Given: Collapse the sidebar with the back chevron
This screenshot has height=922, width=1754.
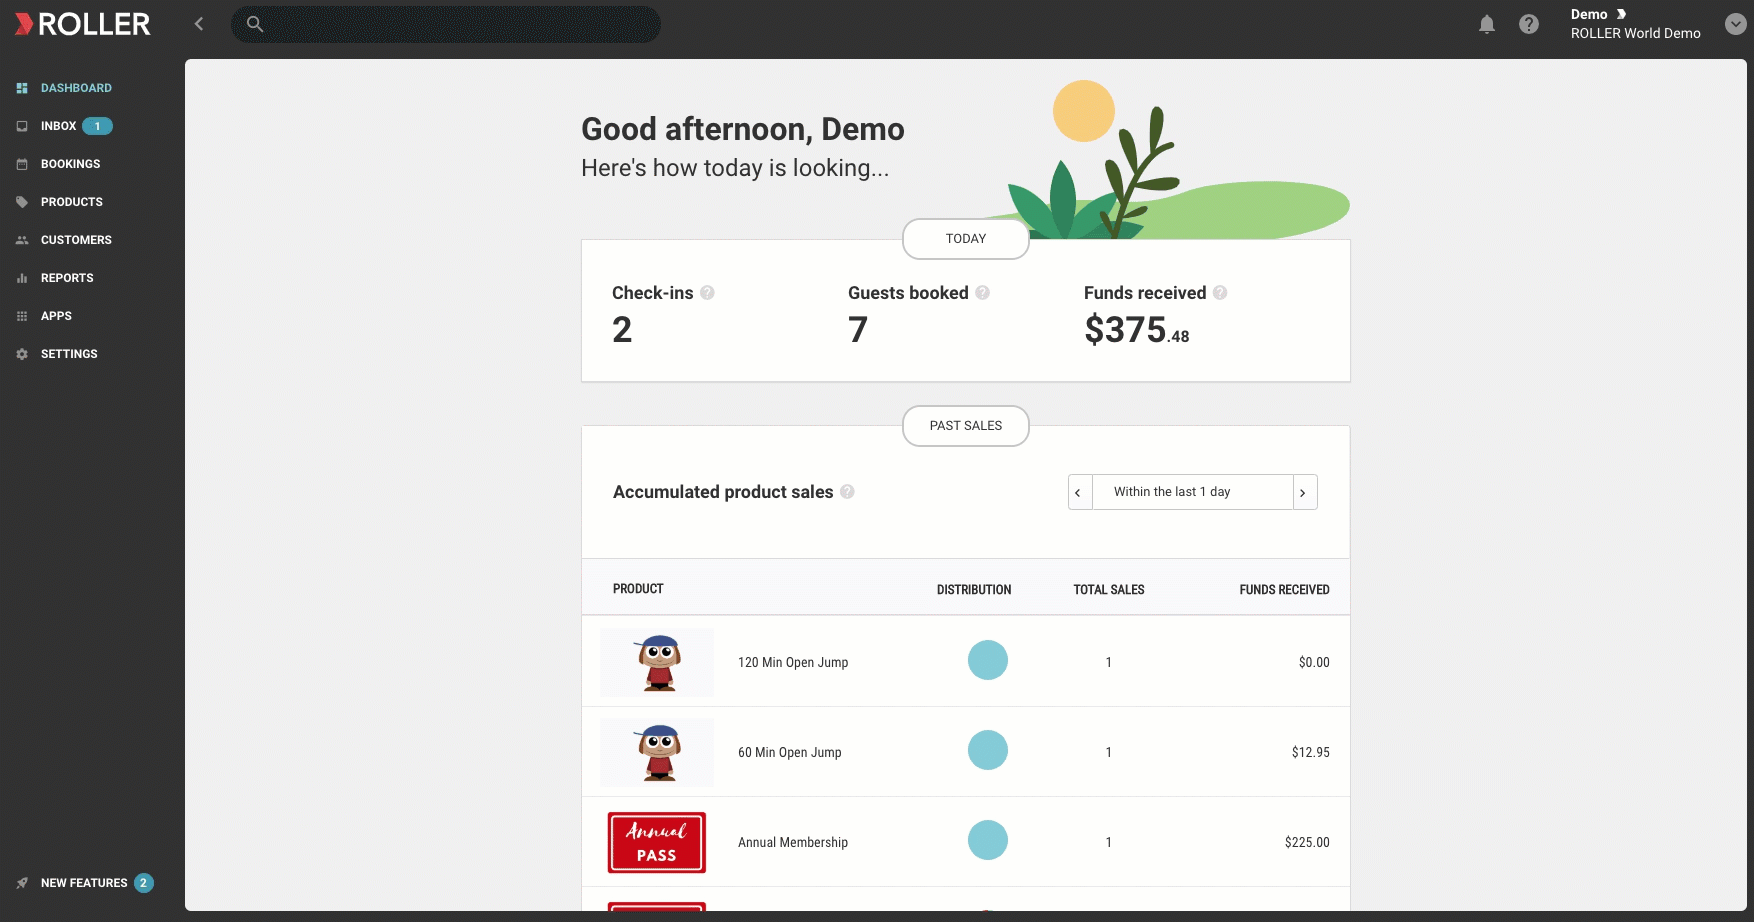Looking at the screenshot, I should [199, 24].
